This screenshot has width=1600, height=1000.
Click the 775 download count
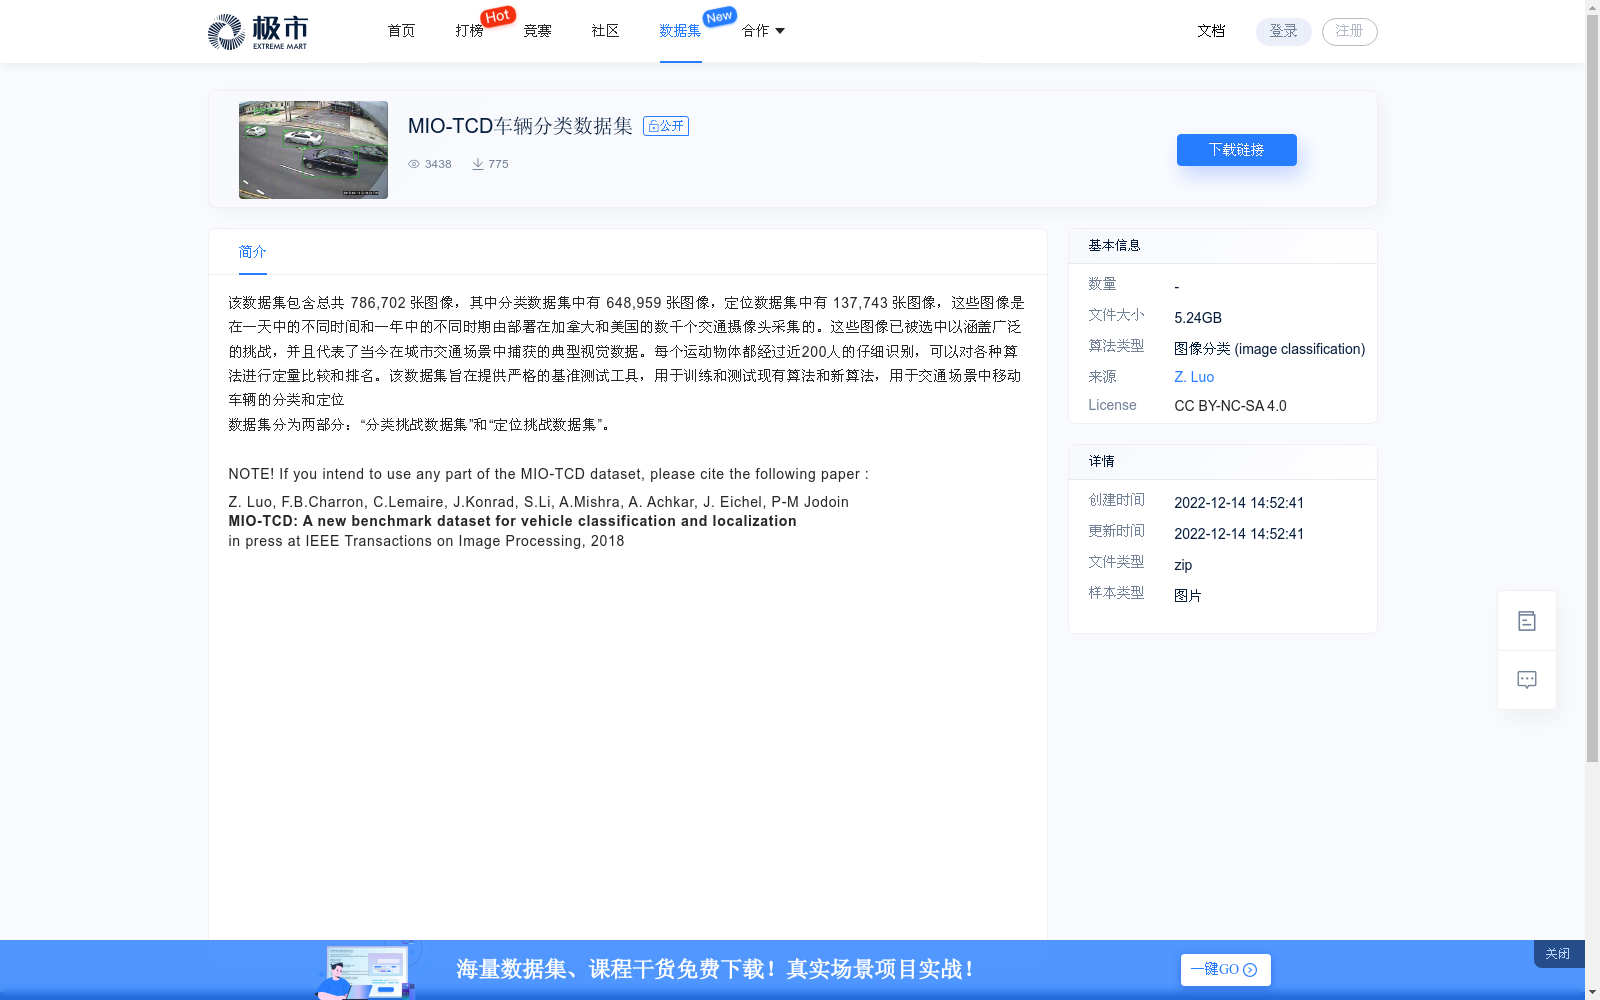coord(498,164)
